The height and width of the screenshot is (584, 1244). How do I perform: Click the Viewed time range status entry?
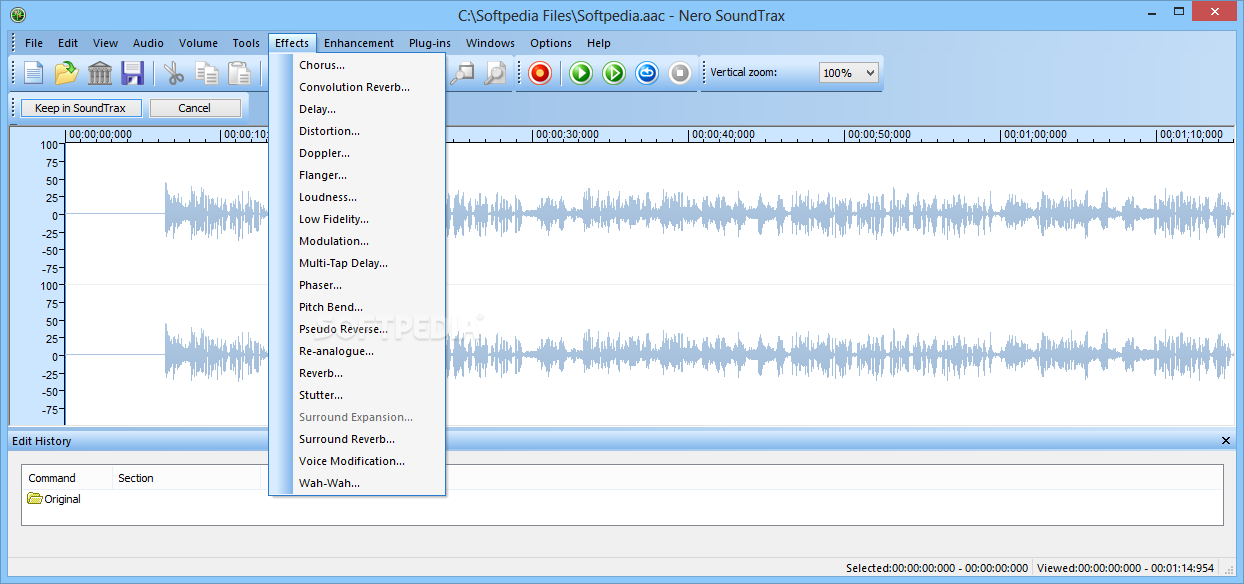coord(1126,568)
